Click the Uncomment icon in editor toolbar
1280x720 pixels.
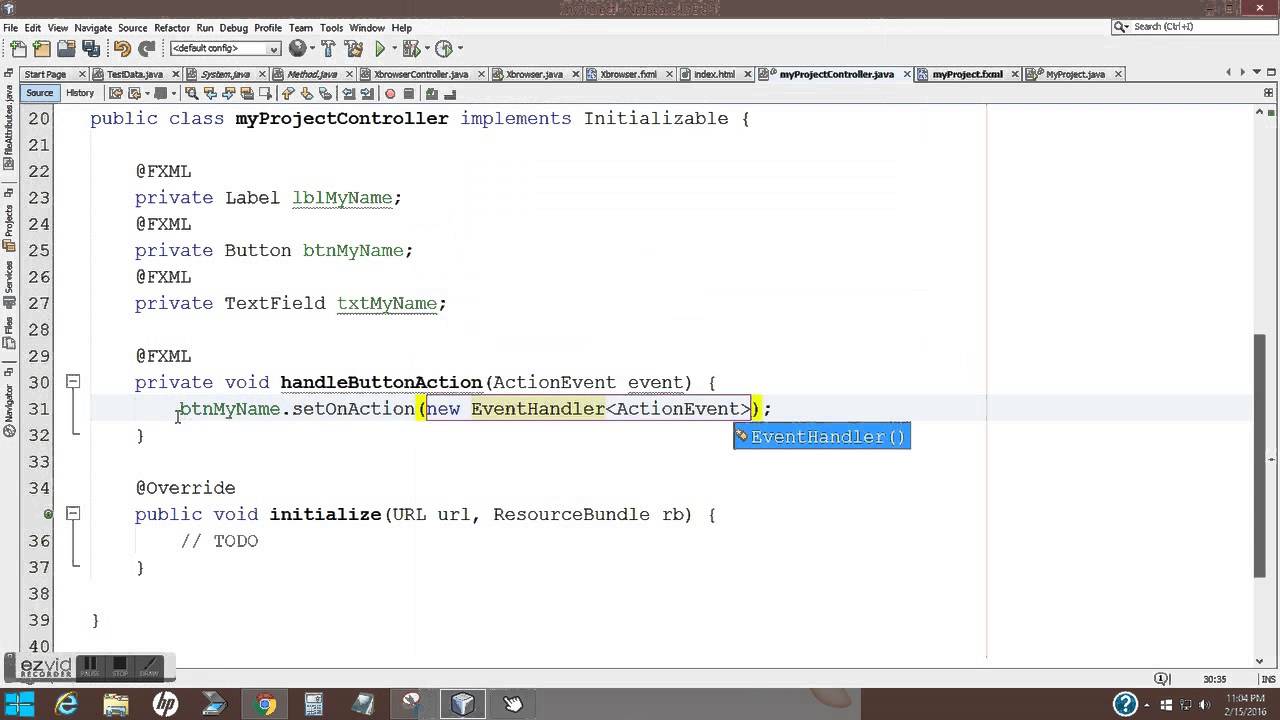(450, 93)
